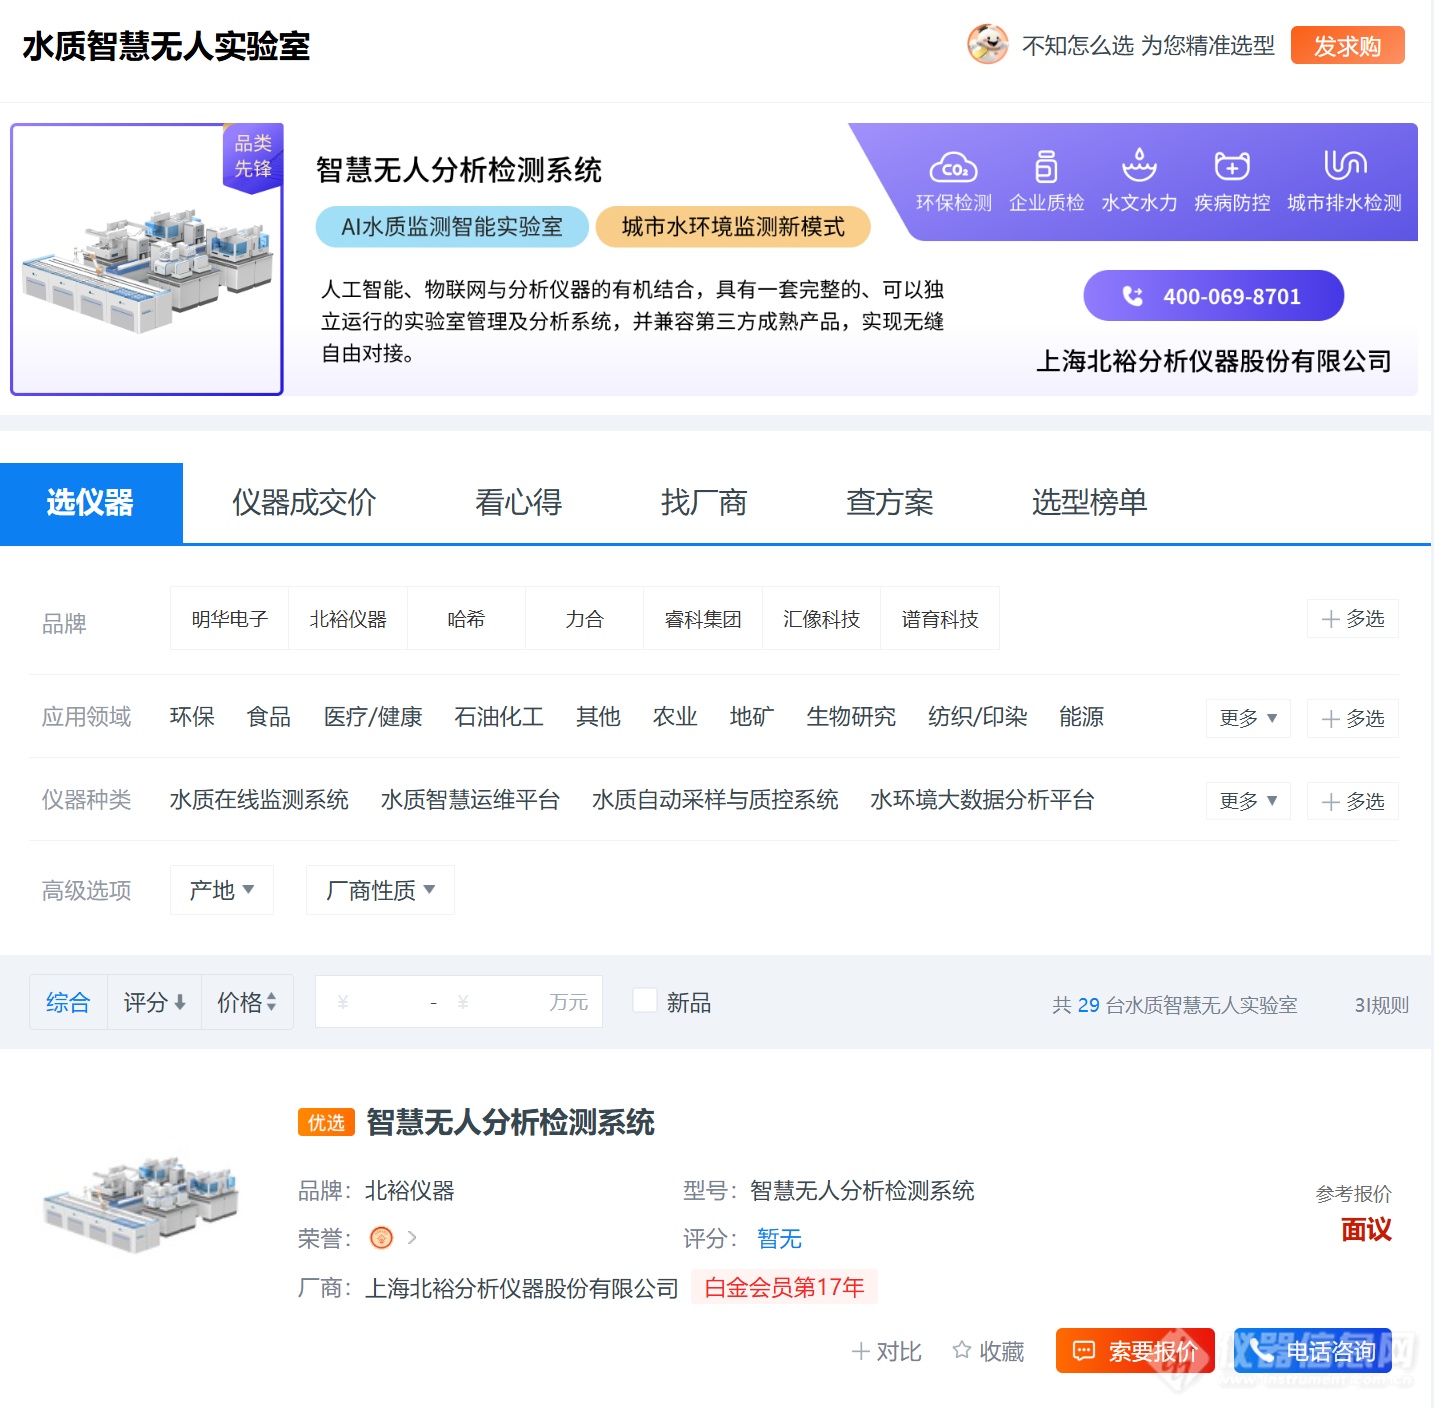Call 400-069-8701 phone button
1434x1408 pixels.
click(1213, 296)
